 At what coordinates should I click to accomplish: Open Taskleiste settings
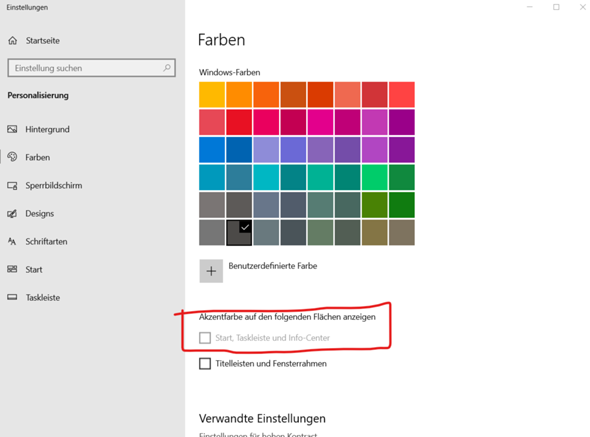pos(43,297)
